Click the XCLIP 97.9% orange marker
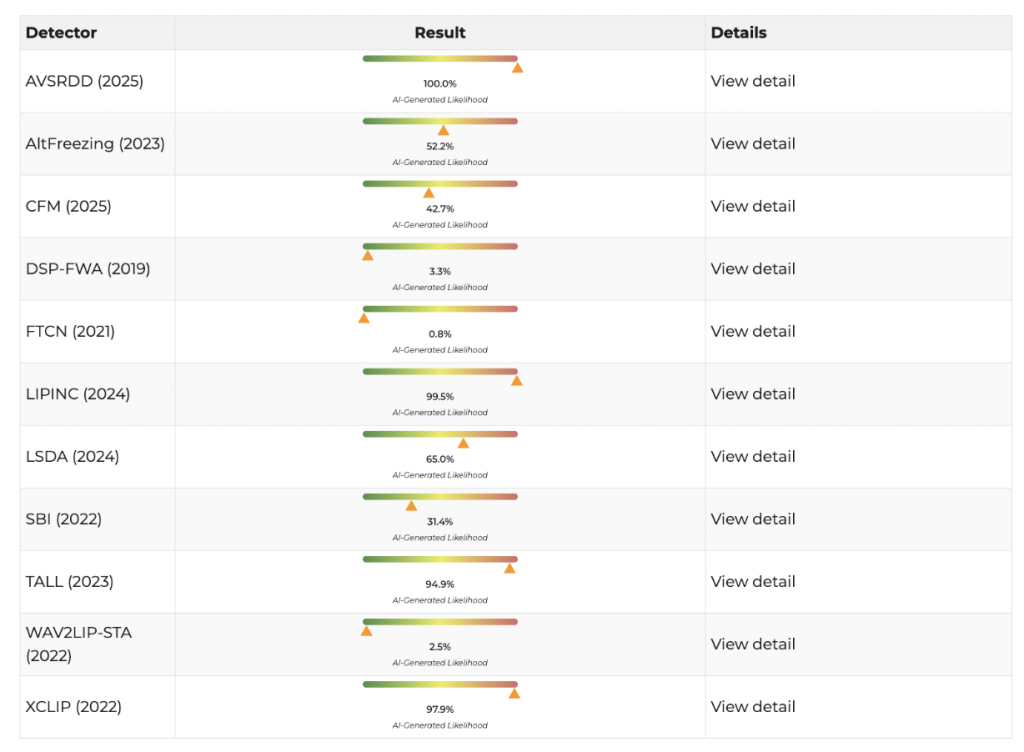The width and height of the screenshot is (1024, 752). 514,693
